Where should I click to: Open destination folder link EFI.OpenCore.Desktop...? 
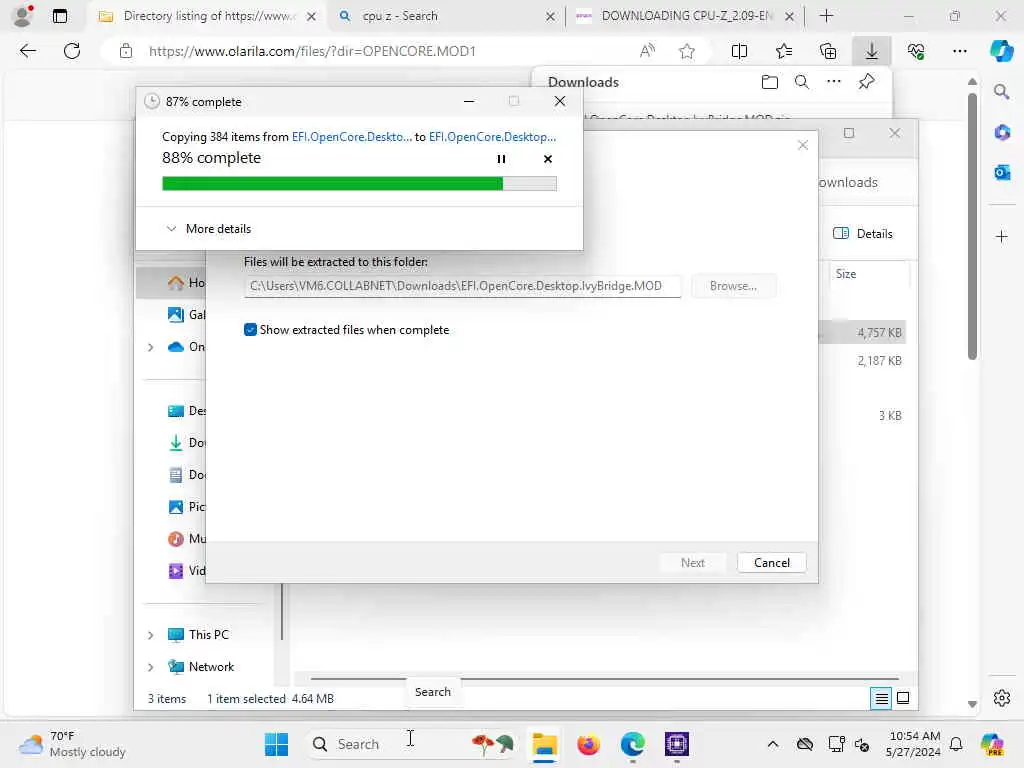point(492,136)
